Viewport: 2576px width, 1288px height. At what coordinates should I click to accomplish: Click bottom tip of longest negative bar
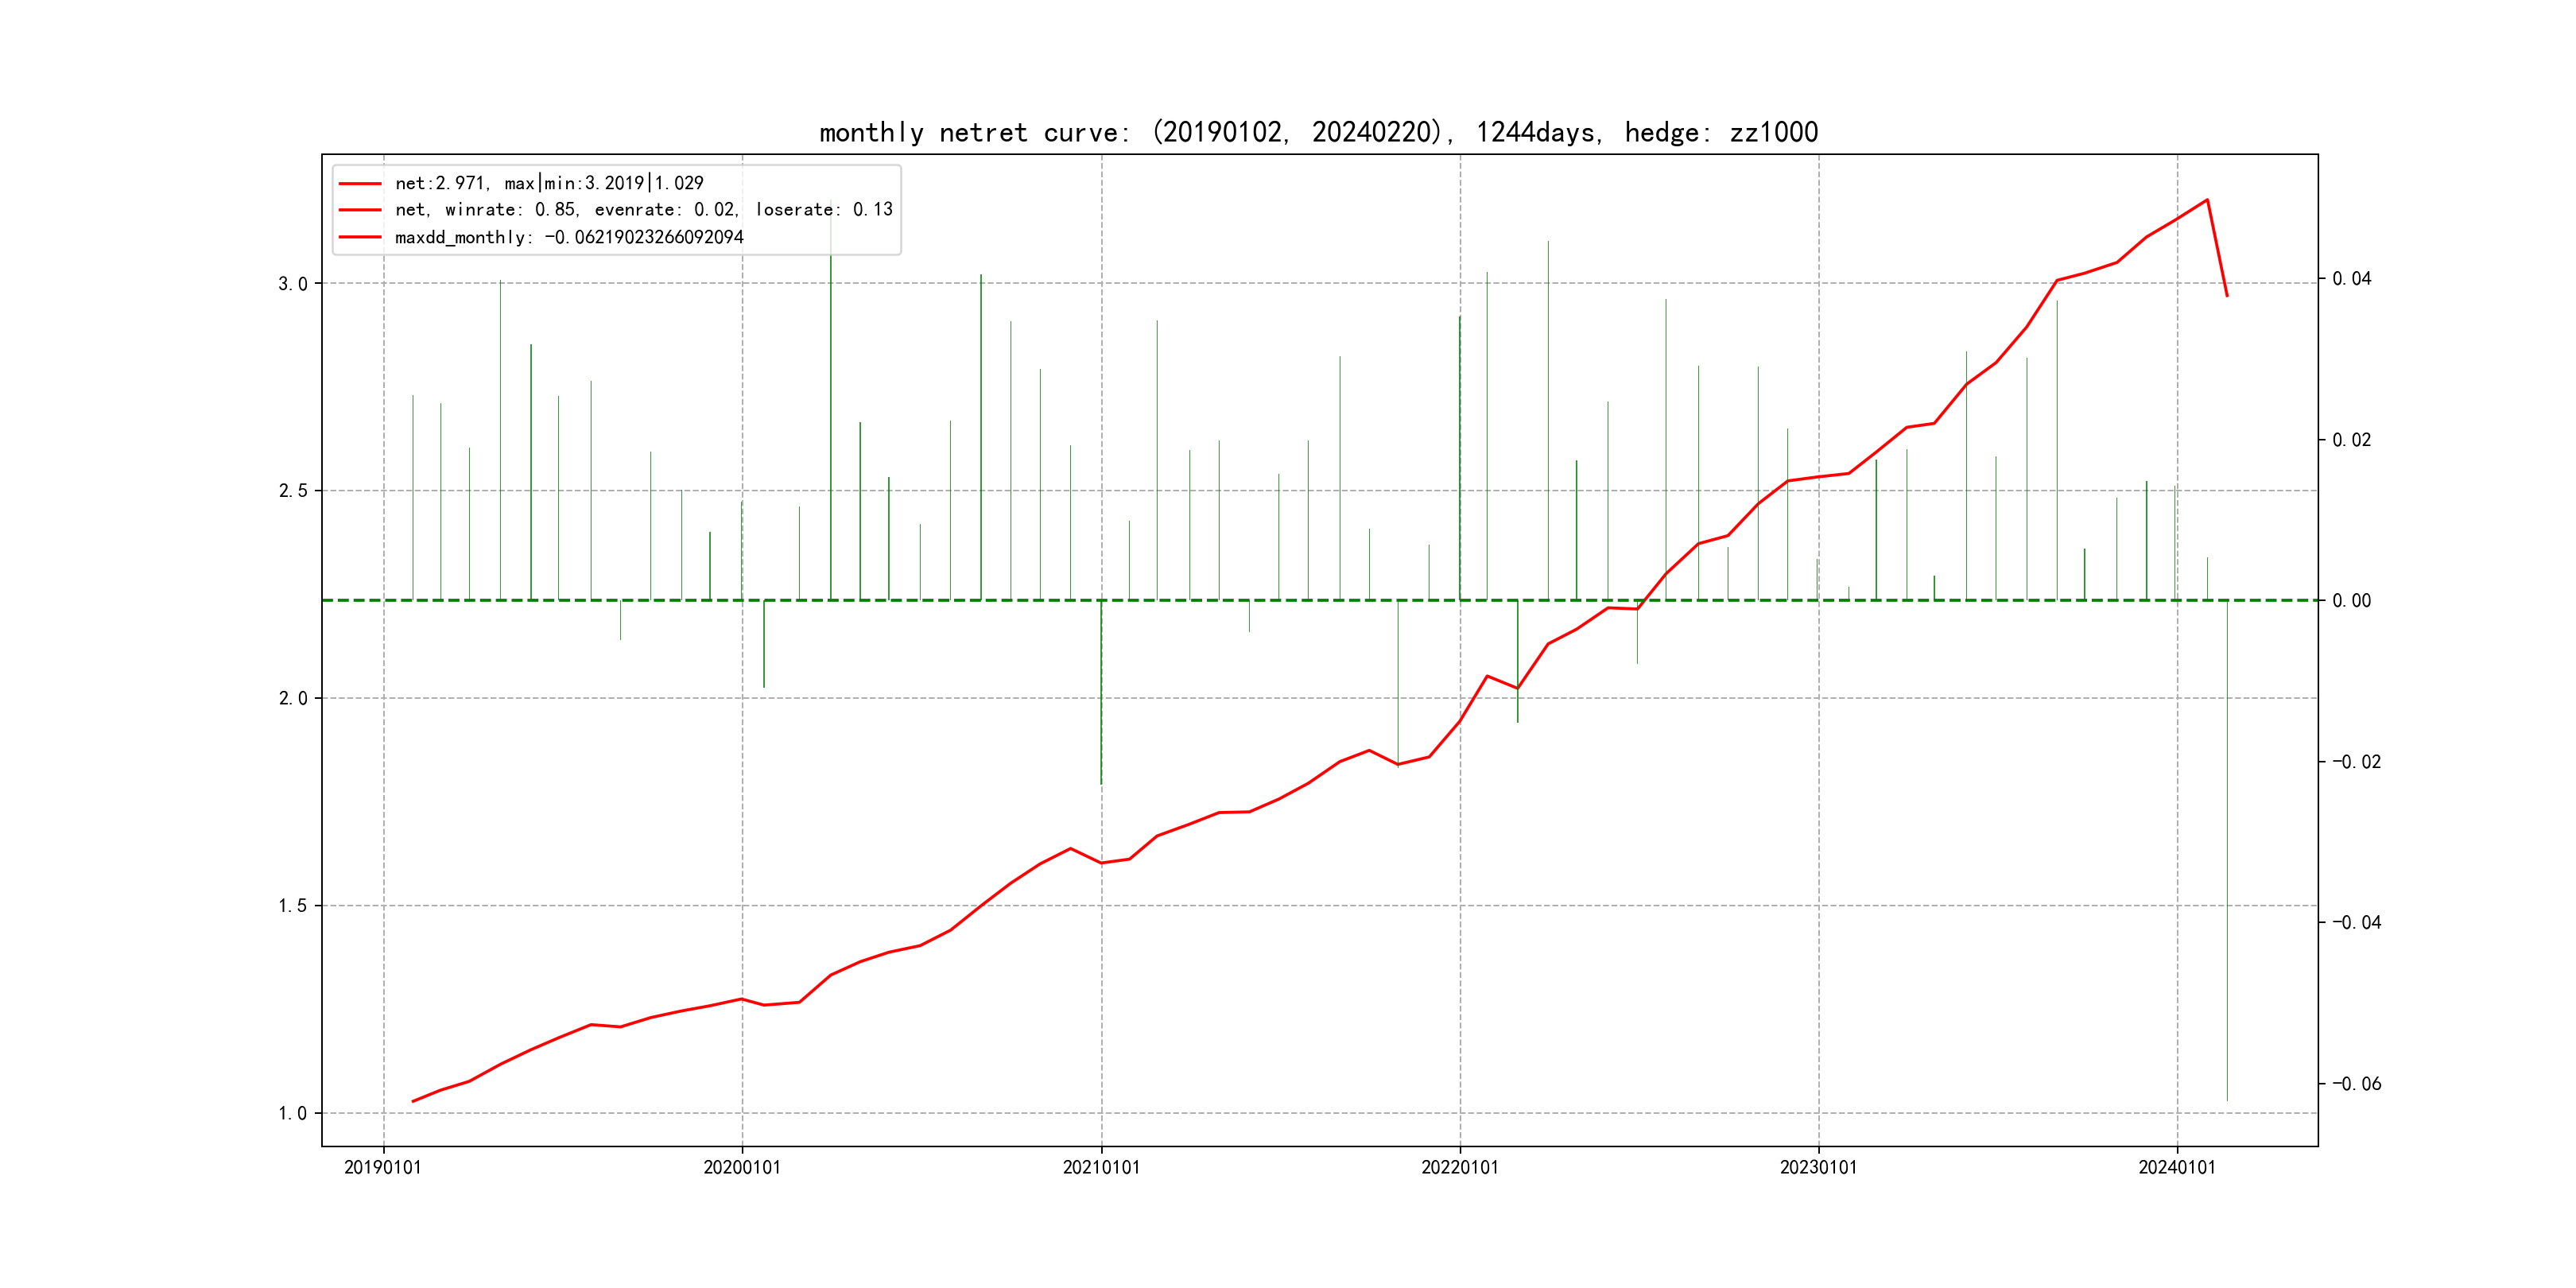coord(2227,1100)
